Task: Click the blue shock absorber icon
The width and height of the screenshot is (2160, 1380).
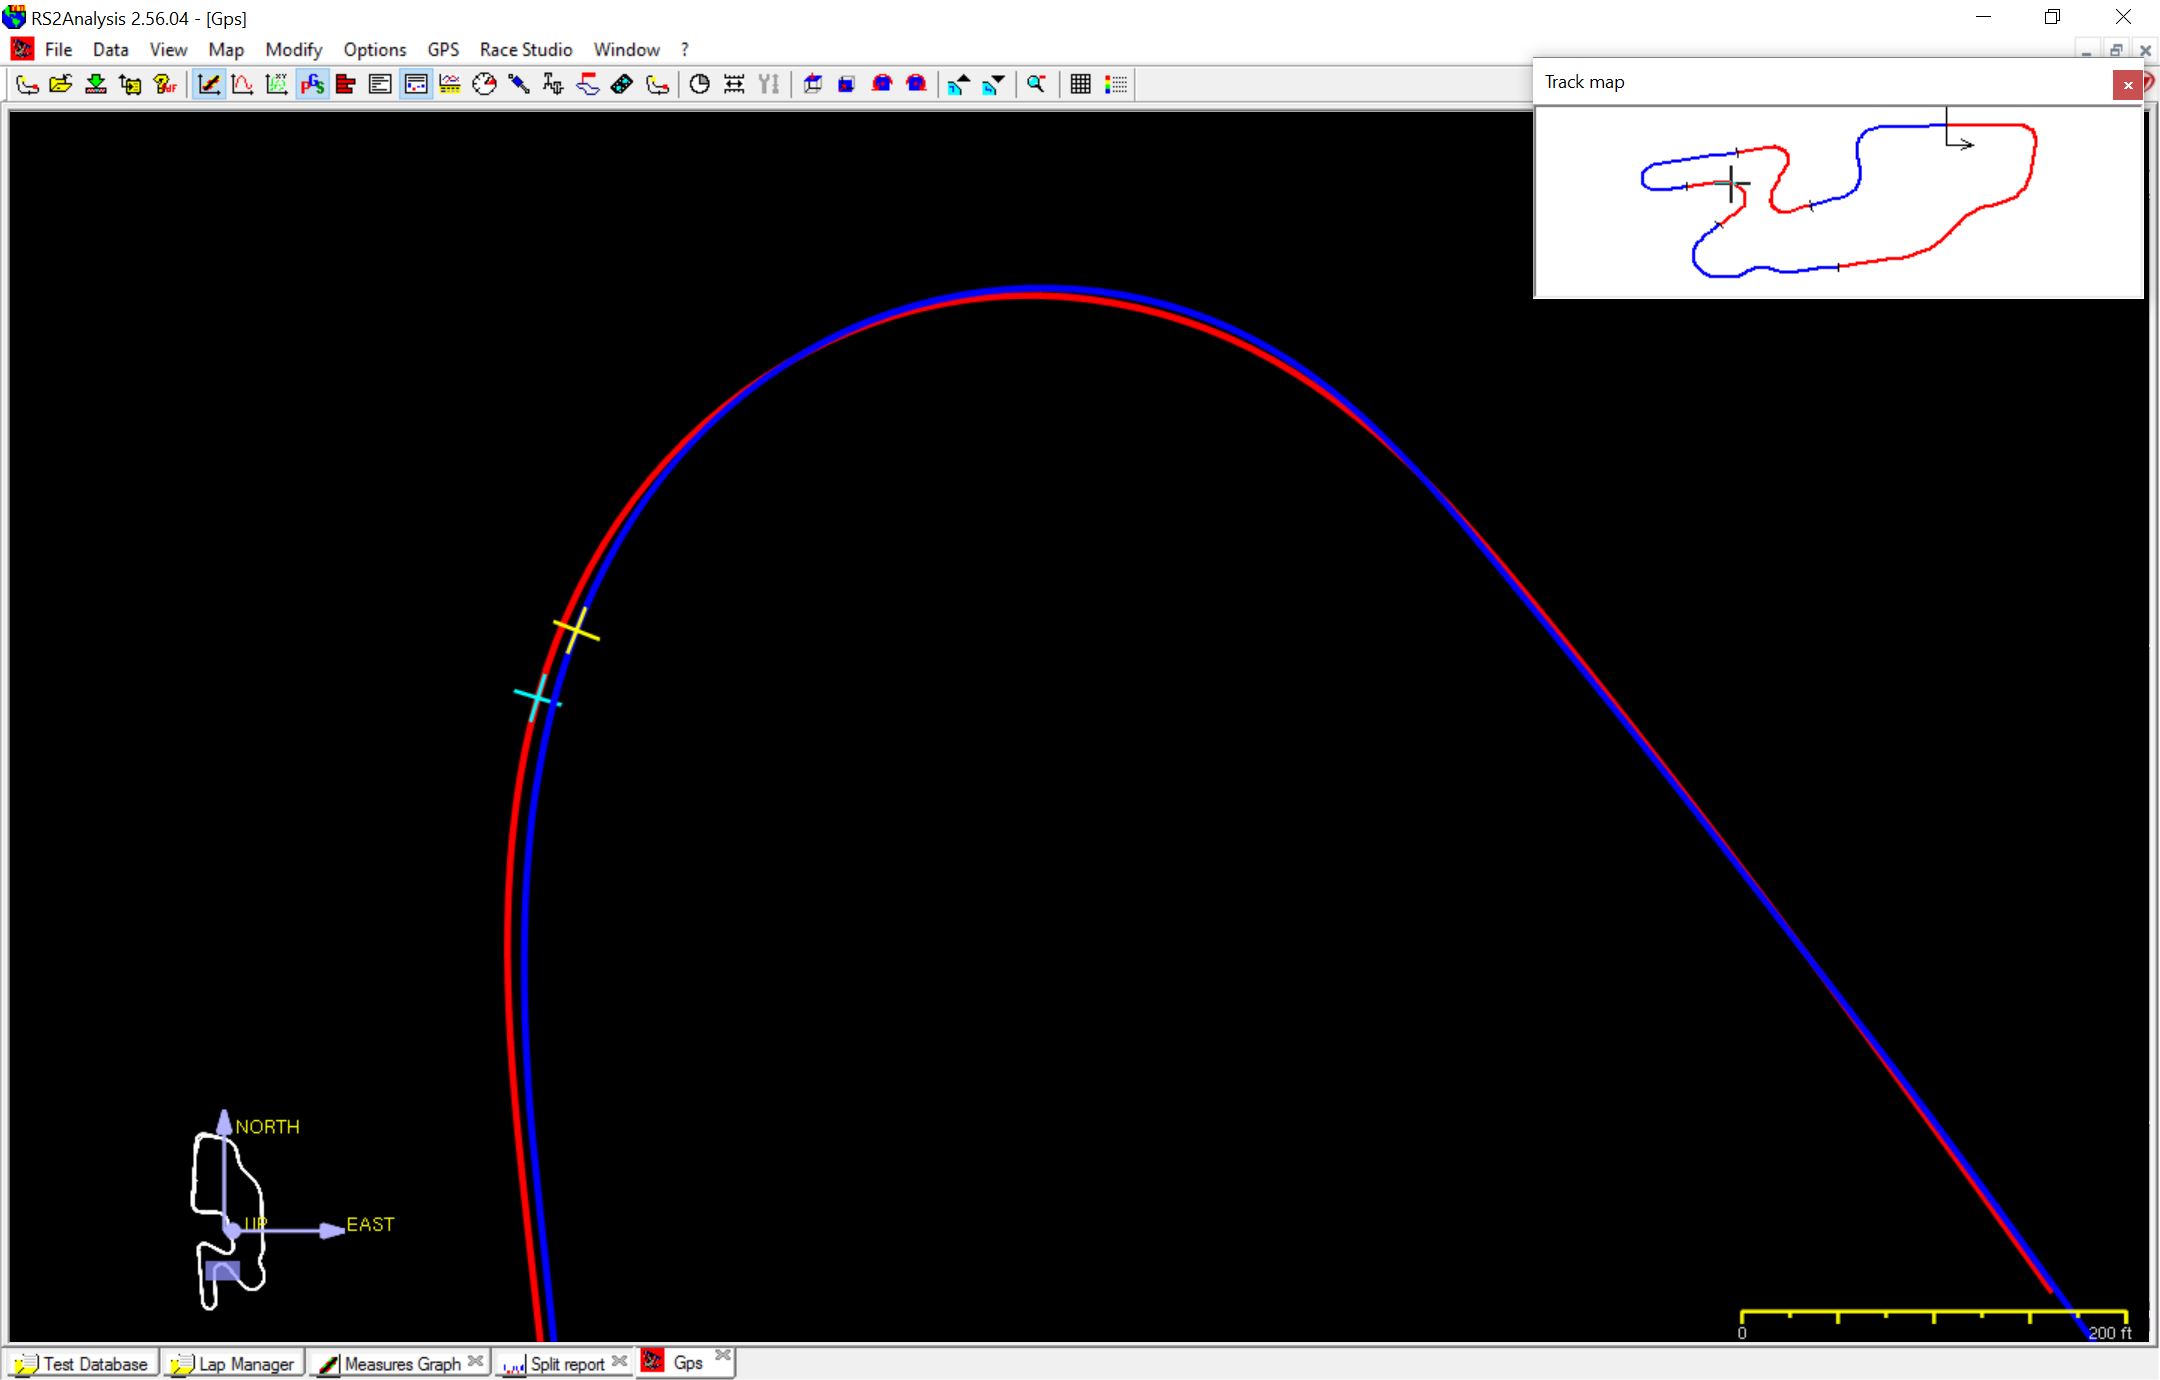Action: [519, 84]
